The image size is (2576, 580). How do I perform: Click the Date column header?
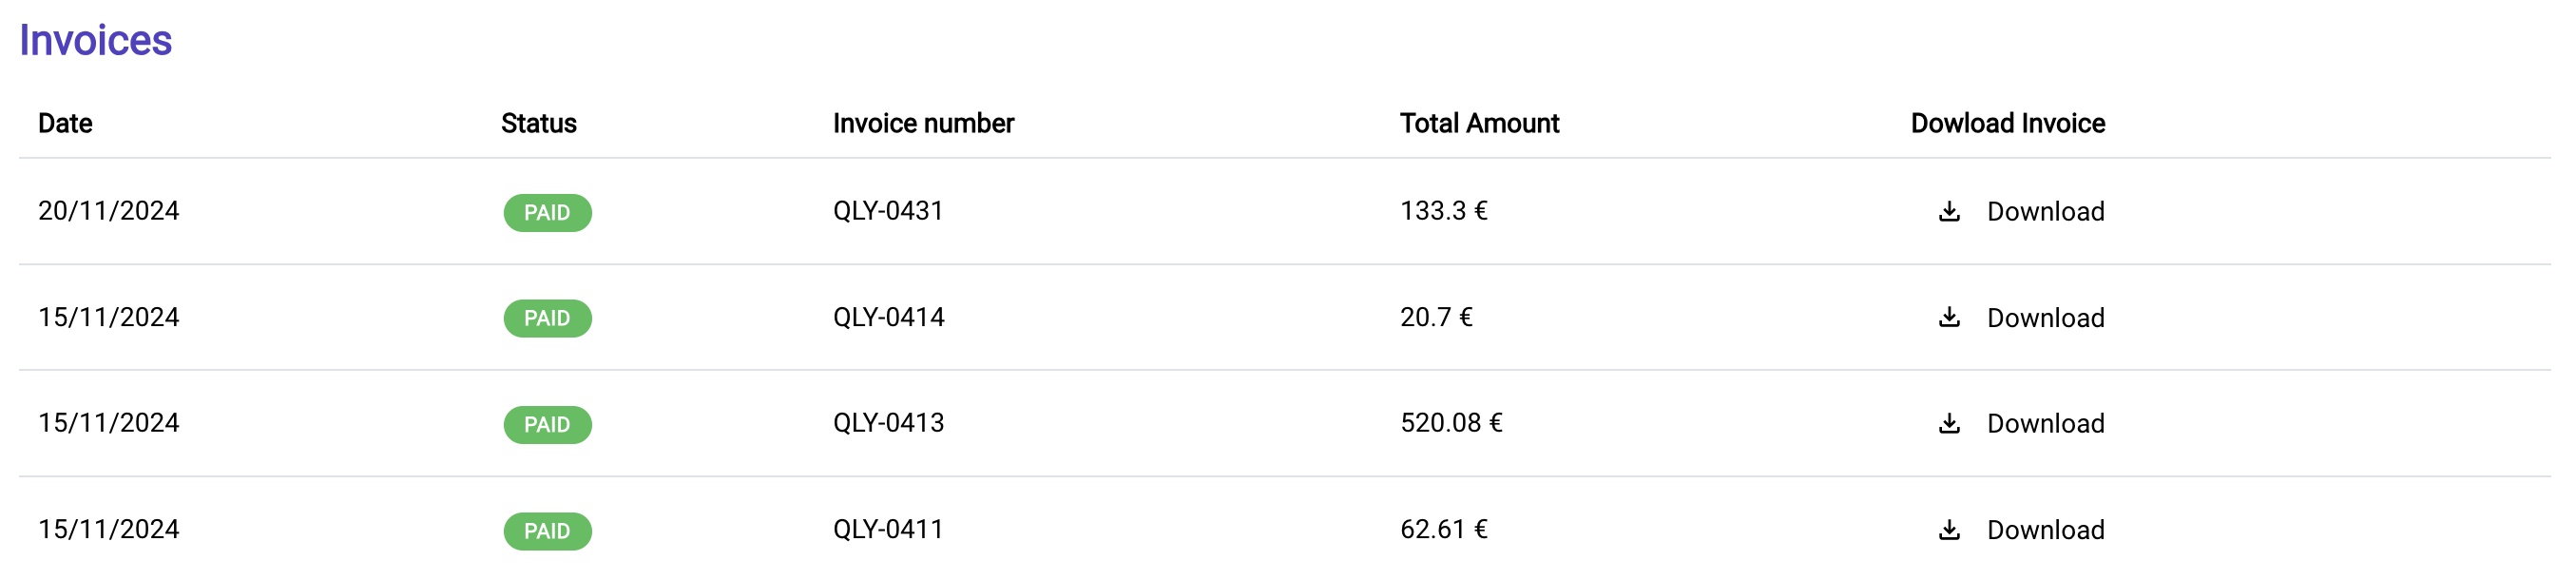click(x=65, y=123)
